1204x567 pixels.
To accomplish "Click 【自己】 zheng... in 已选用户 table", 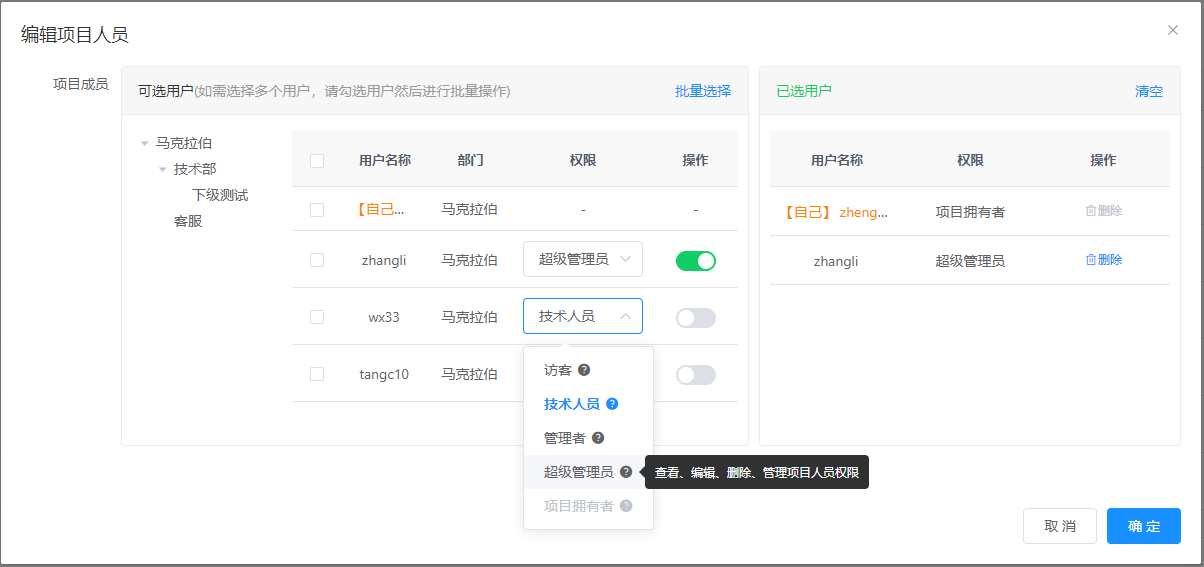I will coord(836,212).
